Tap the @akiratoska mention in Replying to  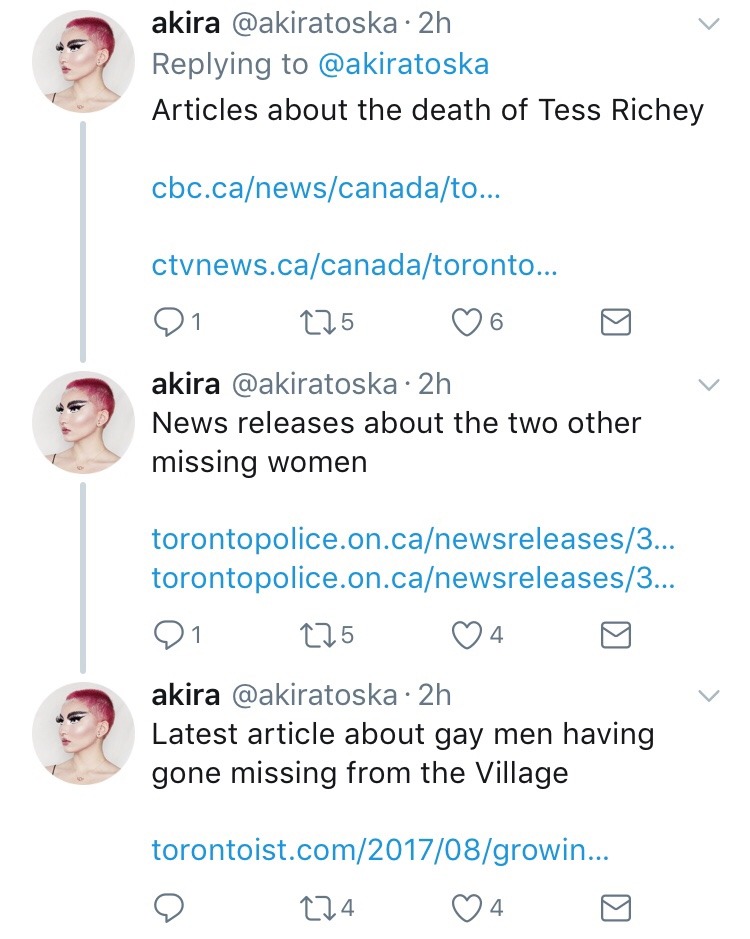(x=403, y=65)
